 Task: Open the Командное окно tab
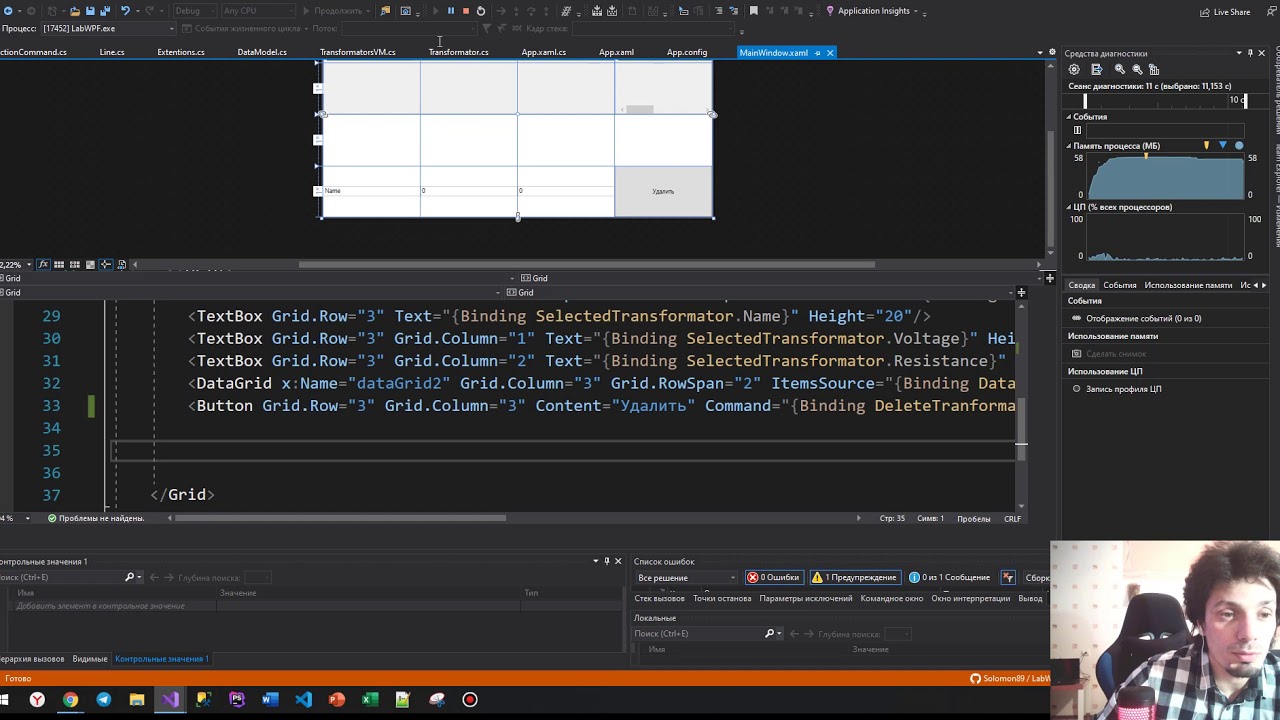tap(892, 598)
